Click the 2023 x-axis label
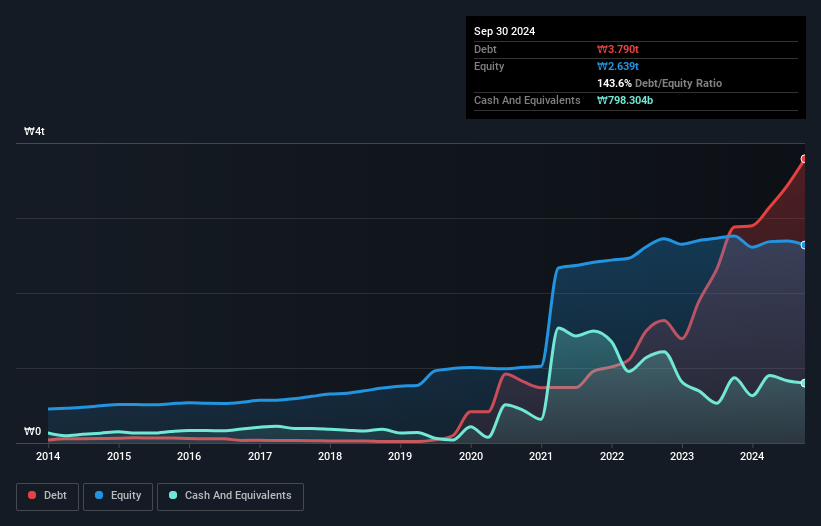This screenshot has width=821, height=526. click(x=682, y=456)
